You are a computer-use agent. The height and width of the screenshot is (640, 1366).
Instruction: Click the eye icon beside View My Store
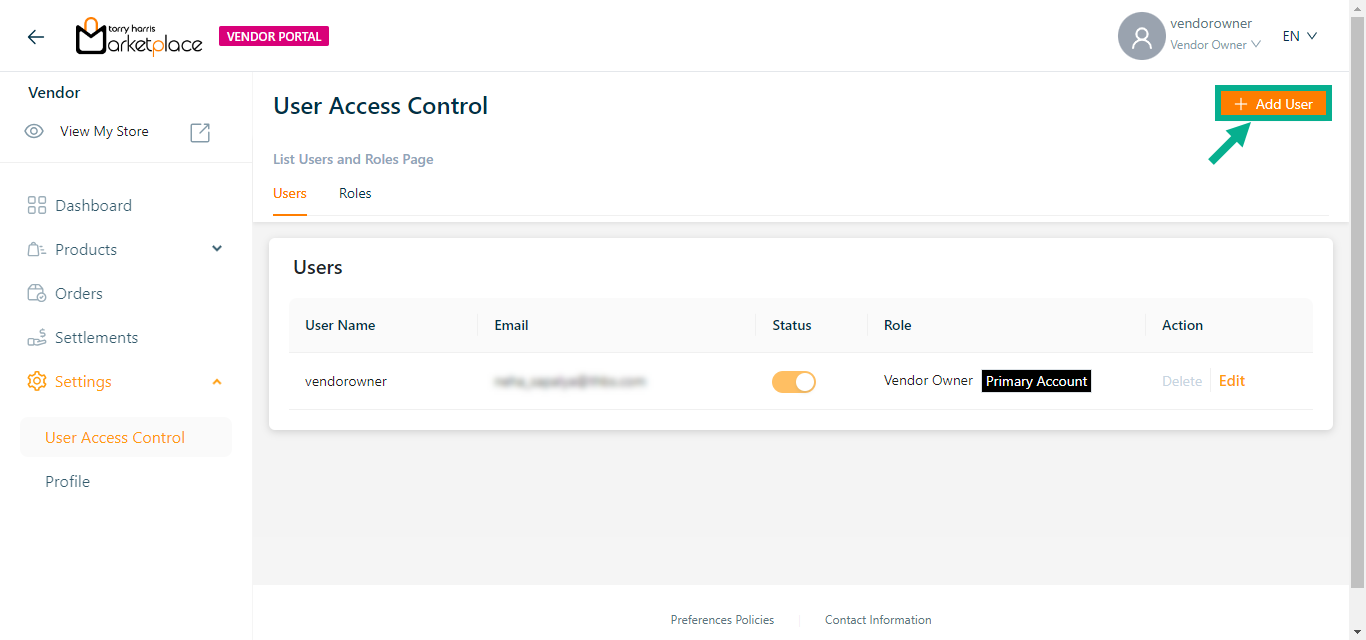pos(34,131)
